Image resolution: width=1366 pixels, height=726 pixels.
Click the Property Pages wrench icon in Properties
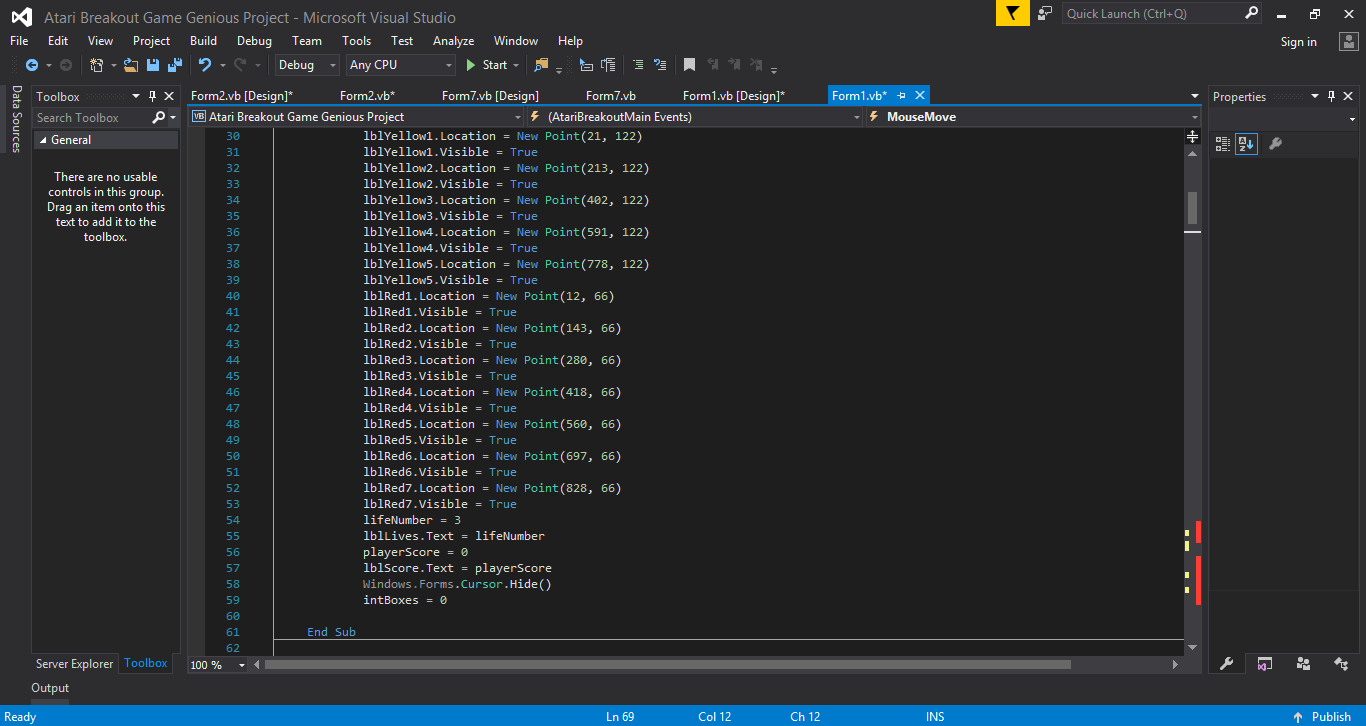tap(1275, 144)
